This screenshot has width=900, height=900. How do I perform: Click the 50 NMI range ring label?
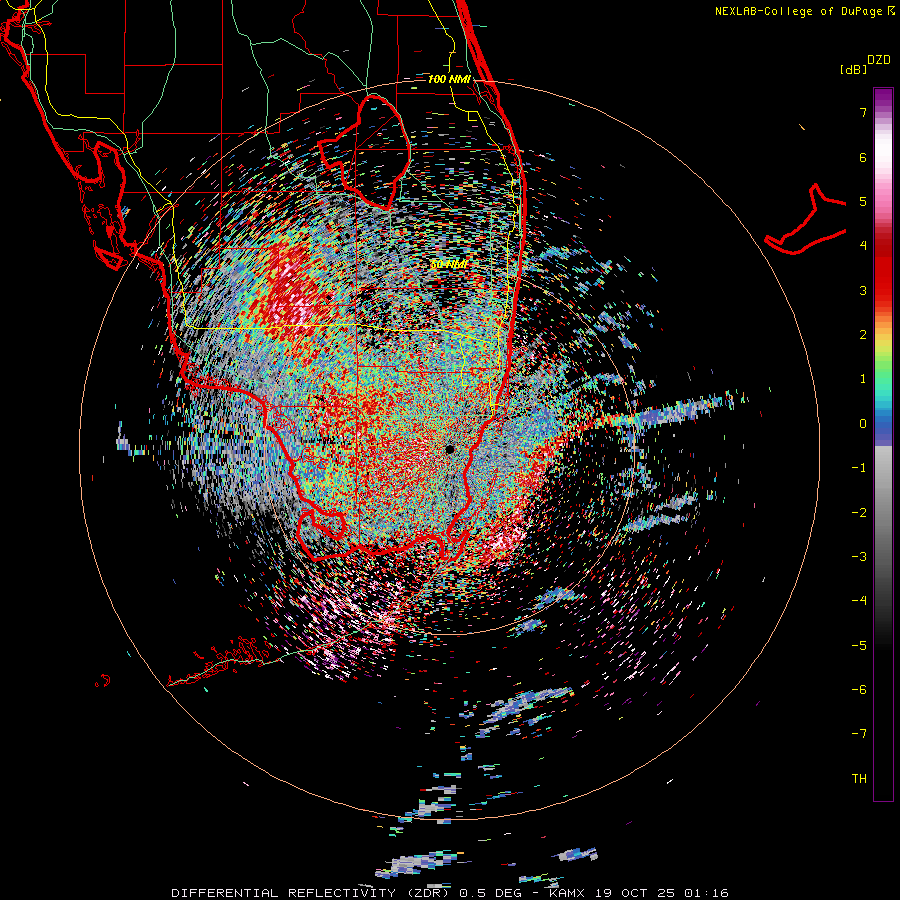pyautogui.click(x=448, y=264)
